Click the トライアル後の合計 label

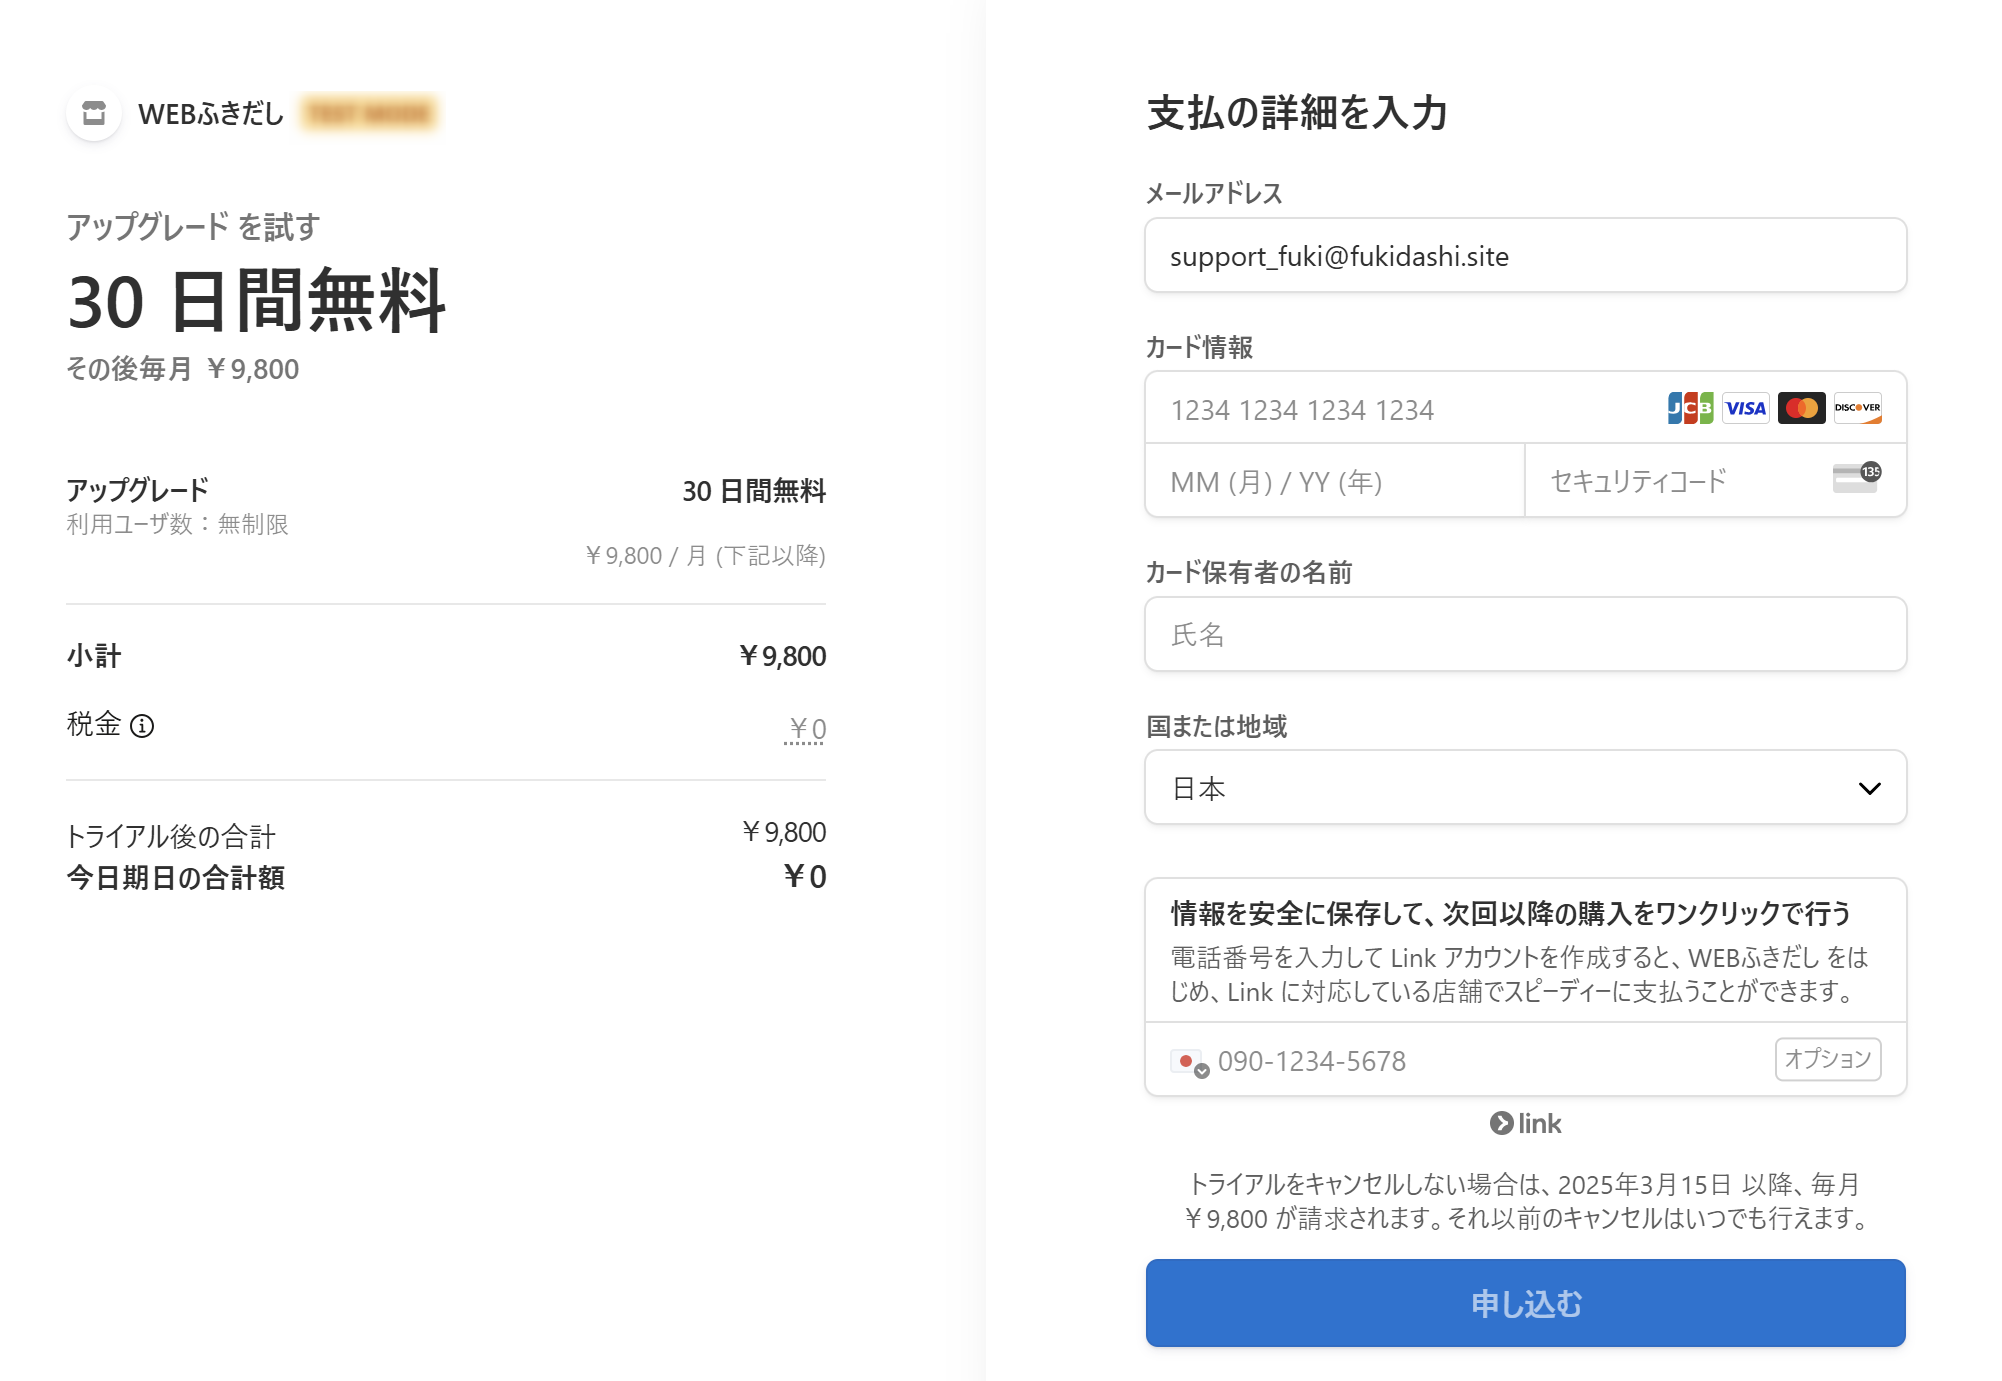[171, 836]
